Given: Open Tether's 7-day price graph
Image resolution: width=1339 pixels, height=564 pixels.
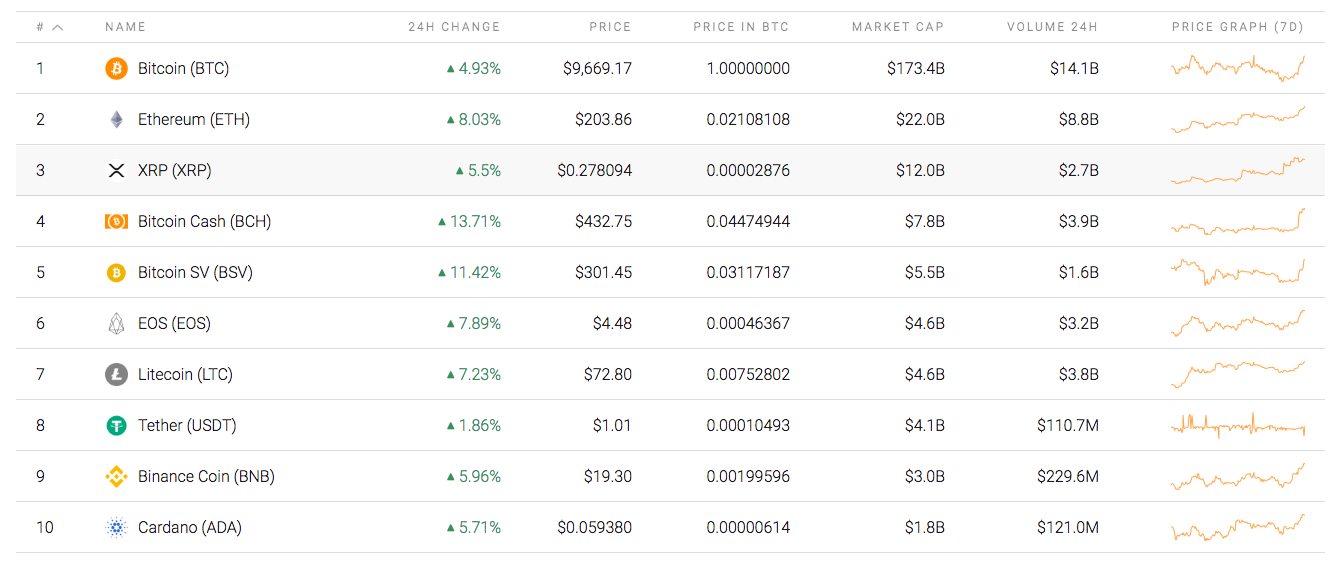Looking at the screenshot, I should [x=1238, y=425].
